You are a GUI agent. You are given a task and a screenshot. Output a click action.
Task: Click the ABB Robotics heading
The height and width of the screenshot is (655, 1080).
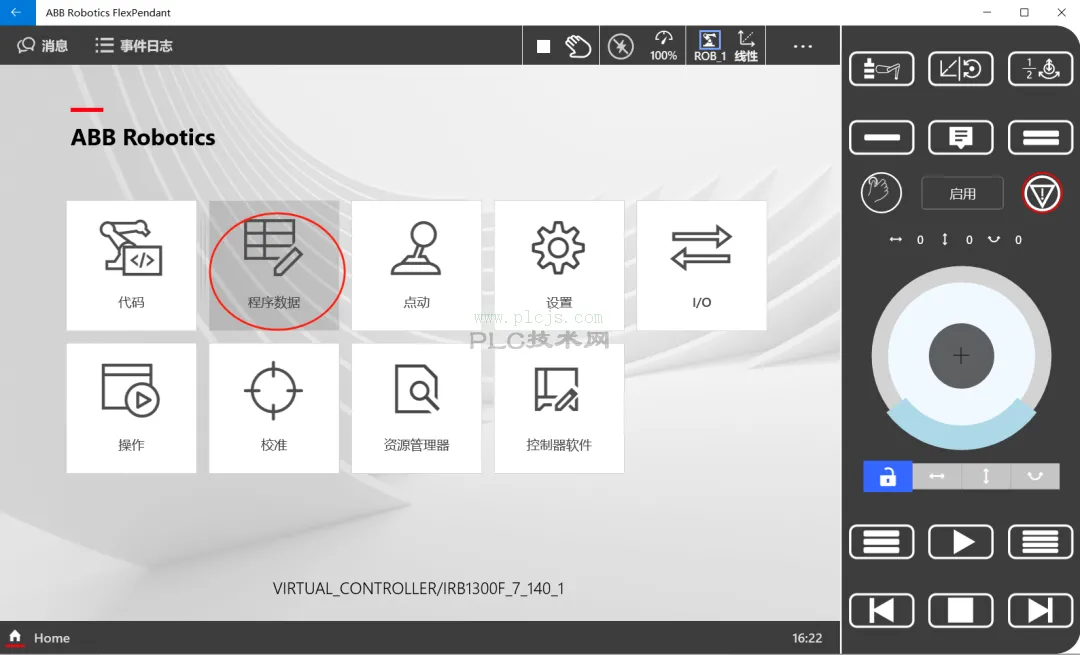143,137
